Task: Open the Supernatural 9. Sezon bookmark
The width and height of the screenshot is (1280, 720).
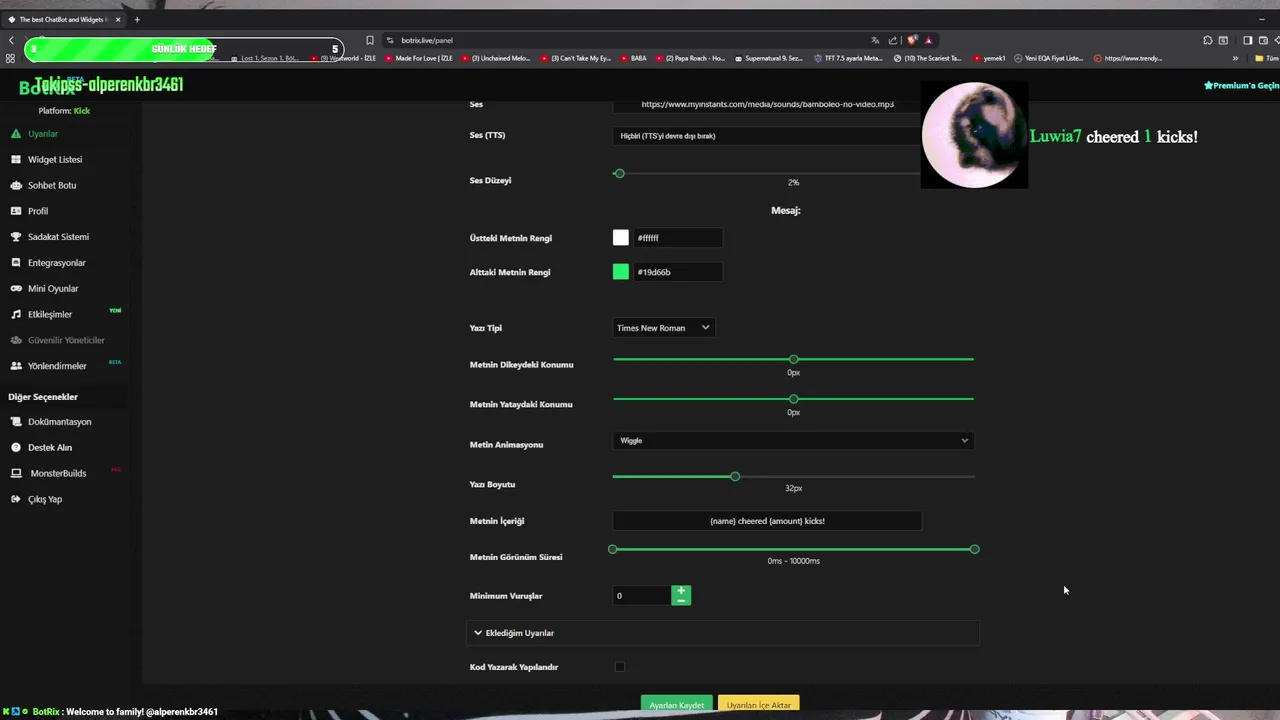Action: pos(768,58)
